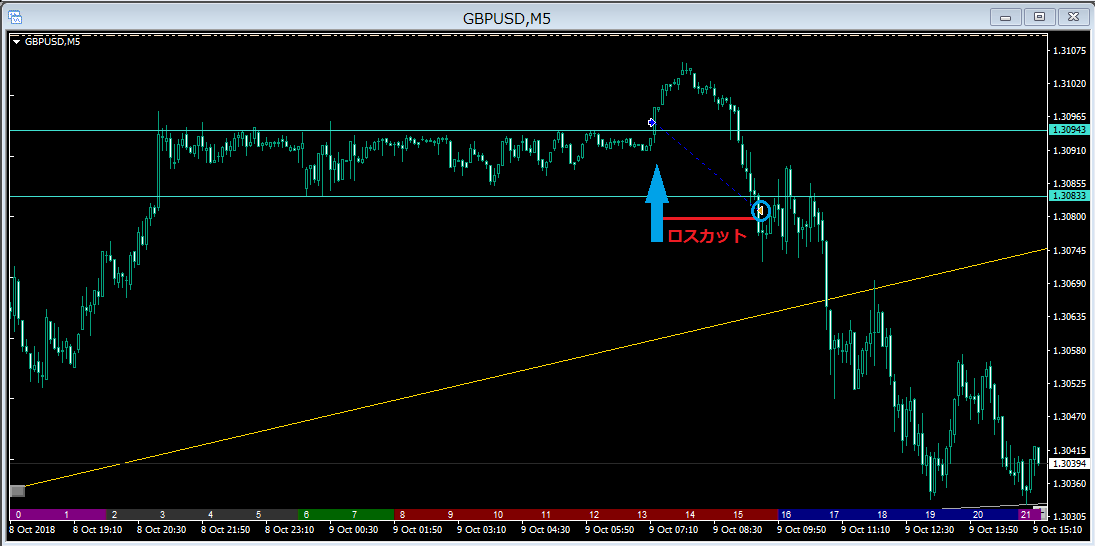The width and height of the screenshot is (1095, 546).
Task: Click the 8 Oct 20:30 time label
Action: (162, 530)
